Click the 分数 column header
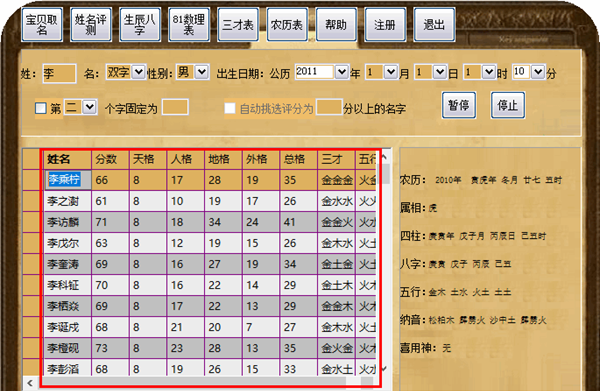Viewport: 600px width, 391px height. click(x=111, y=159)
